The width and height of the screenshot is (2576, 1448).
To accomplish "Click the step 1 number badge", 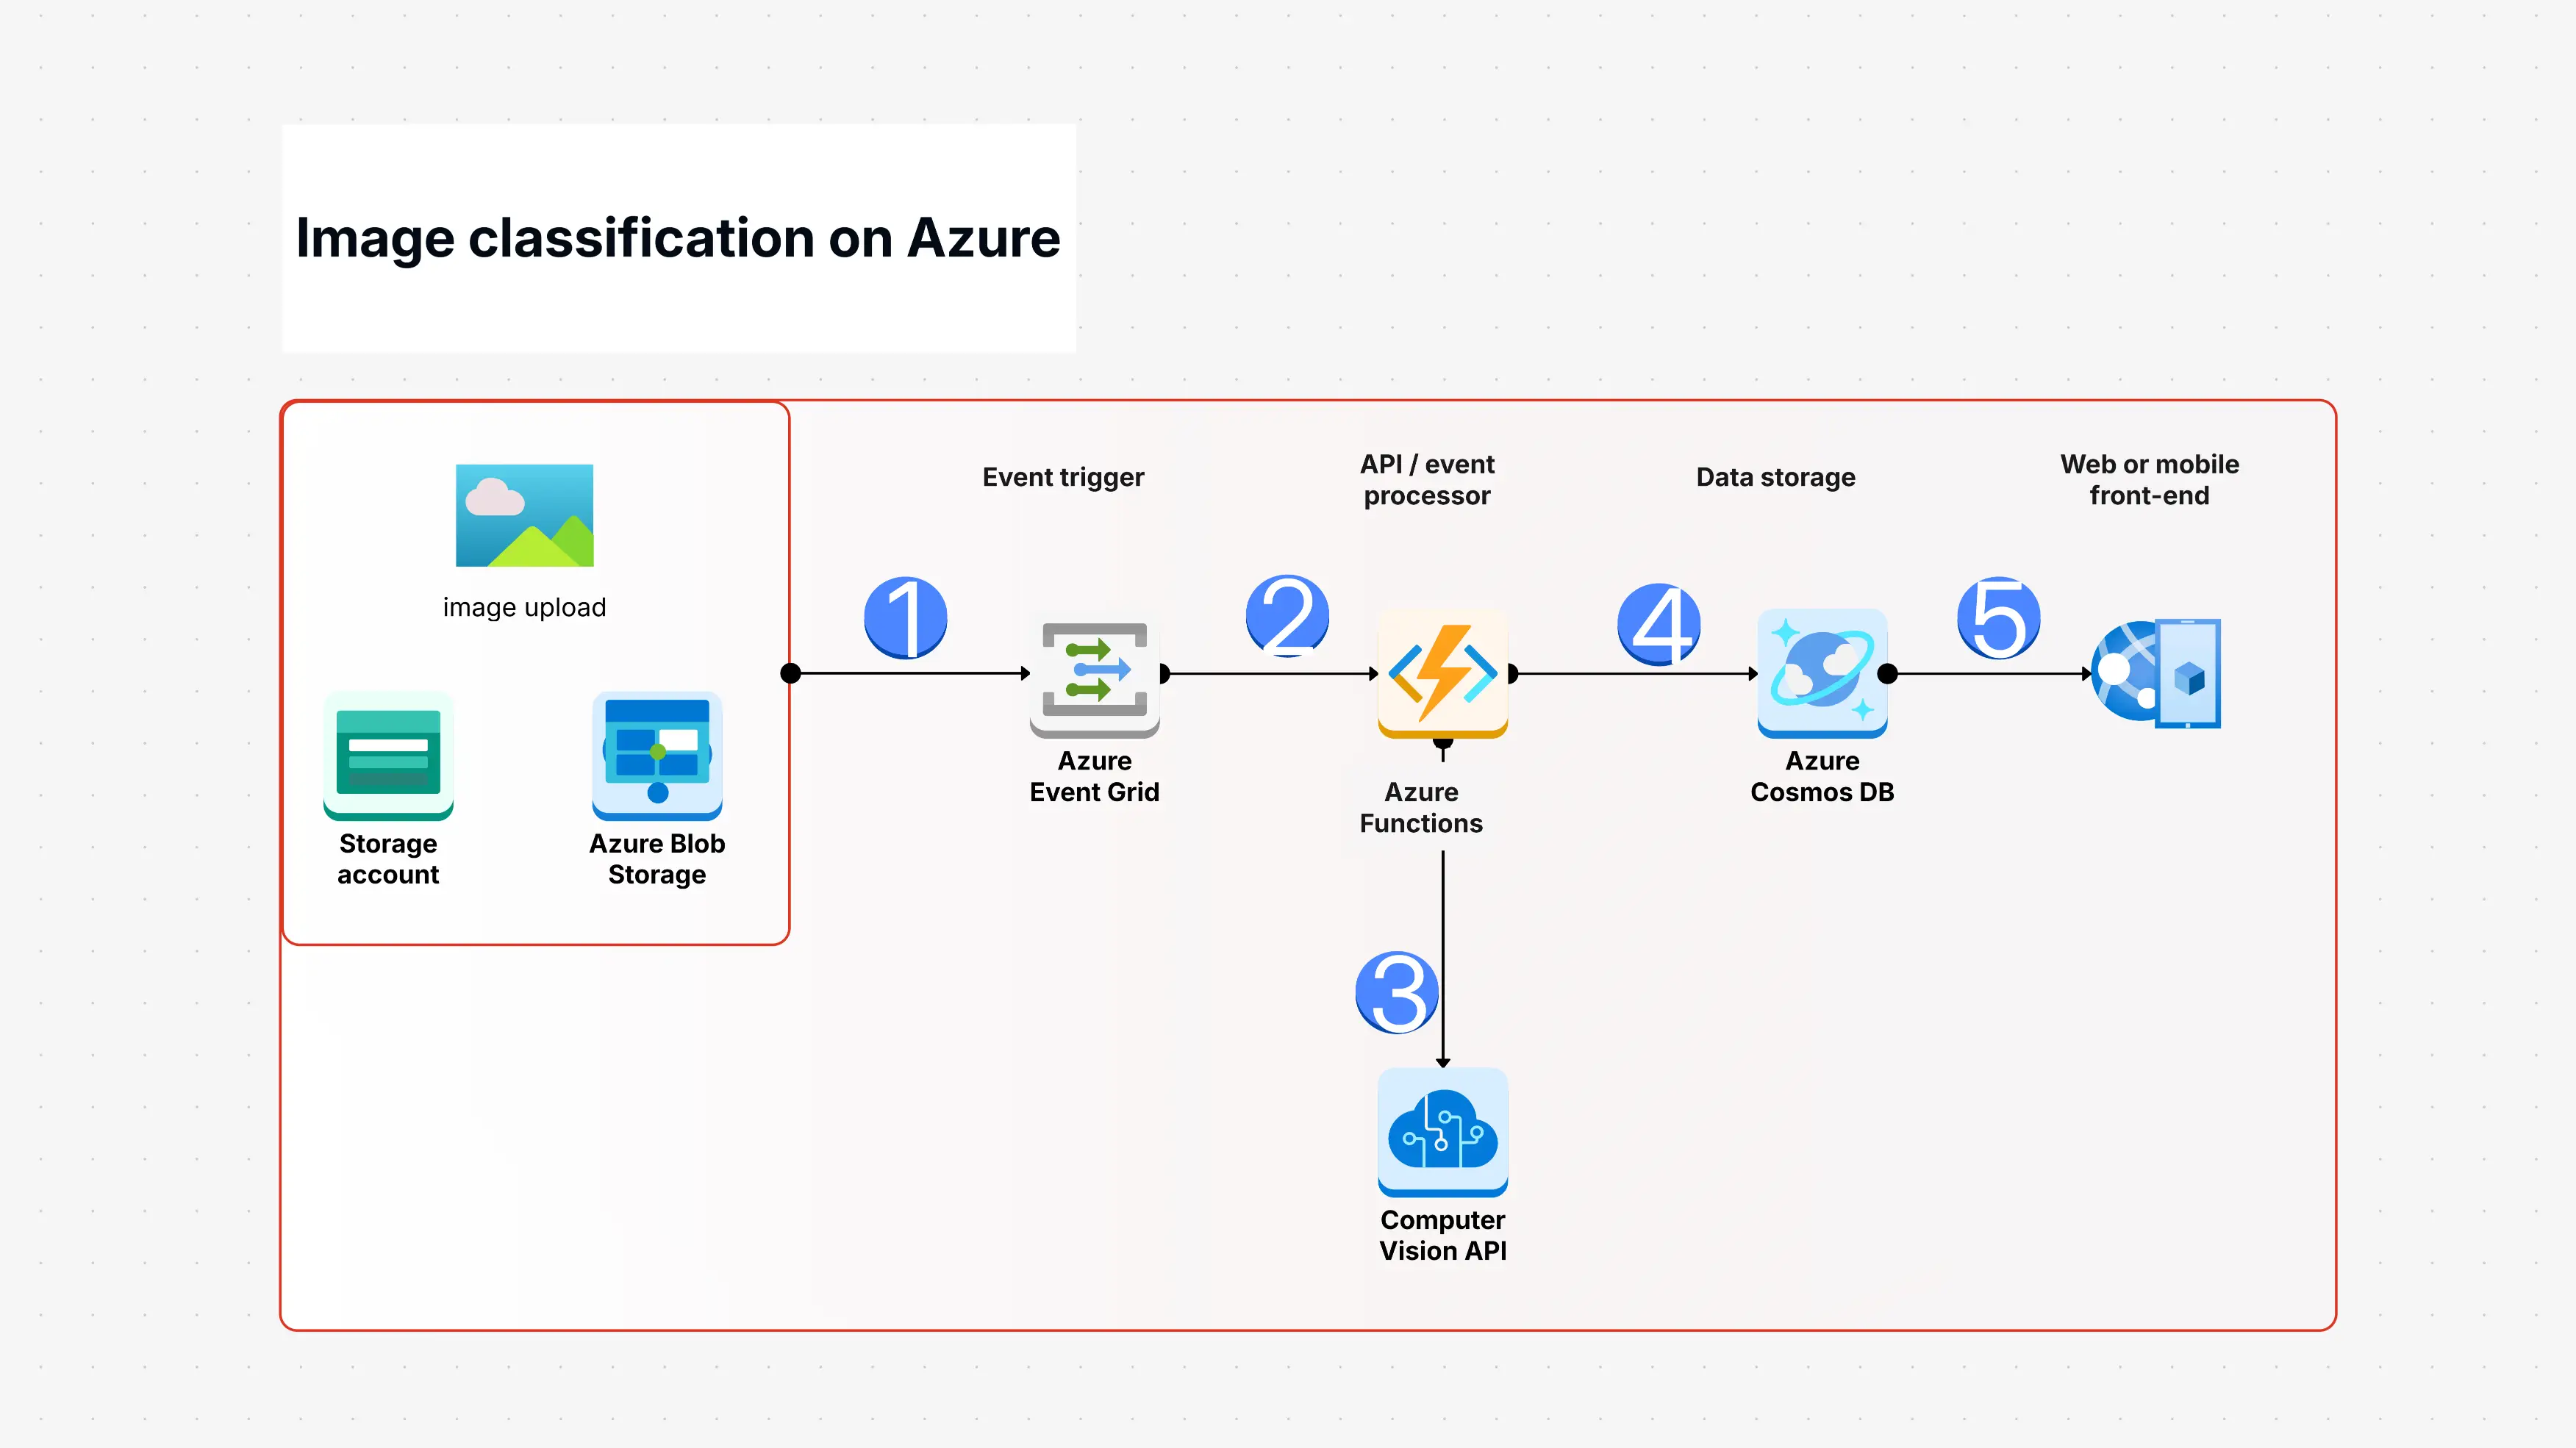I will click(x=905, y=617).
